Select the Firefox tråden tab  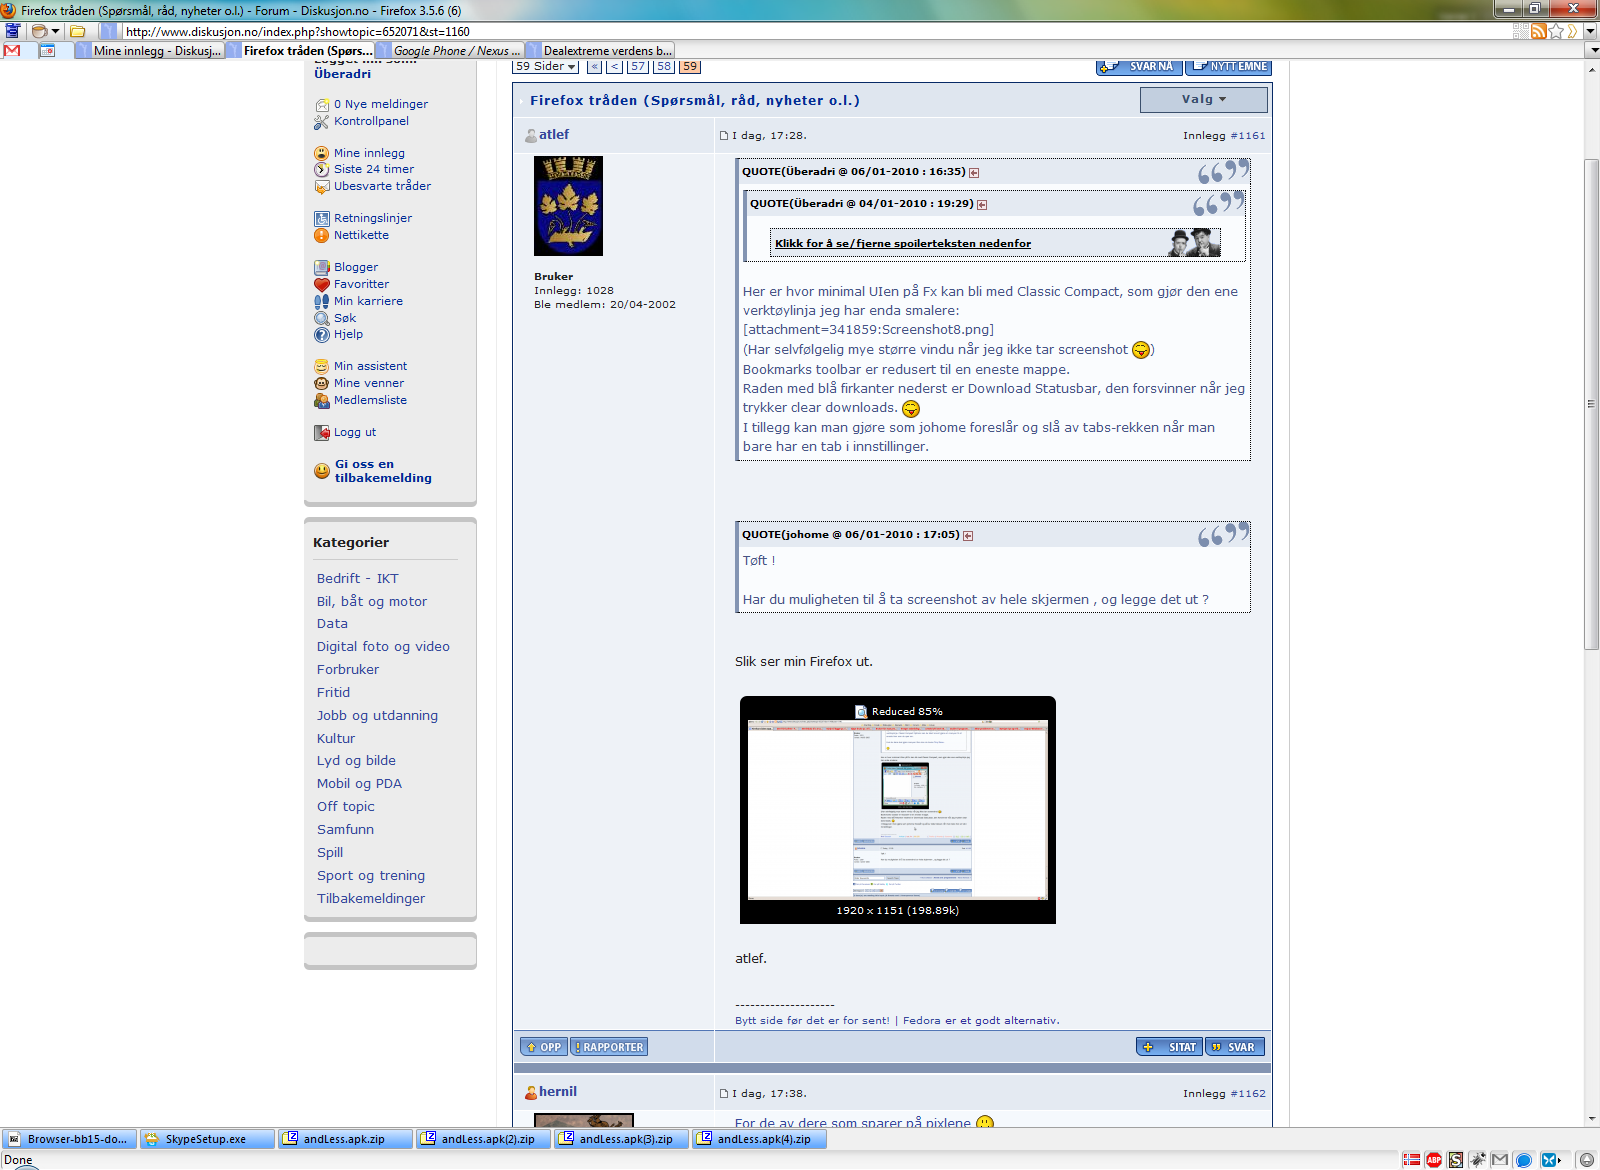coord(299,50)
